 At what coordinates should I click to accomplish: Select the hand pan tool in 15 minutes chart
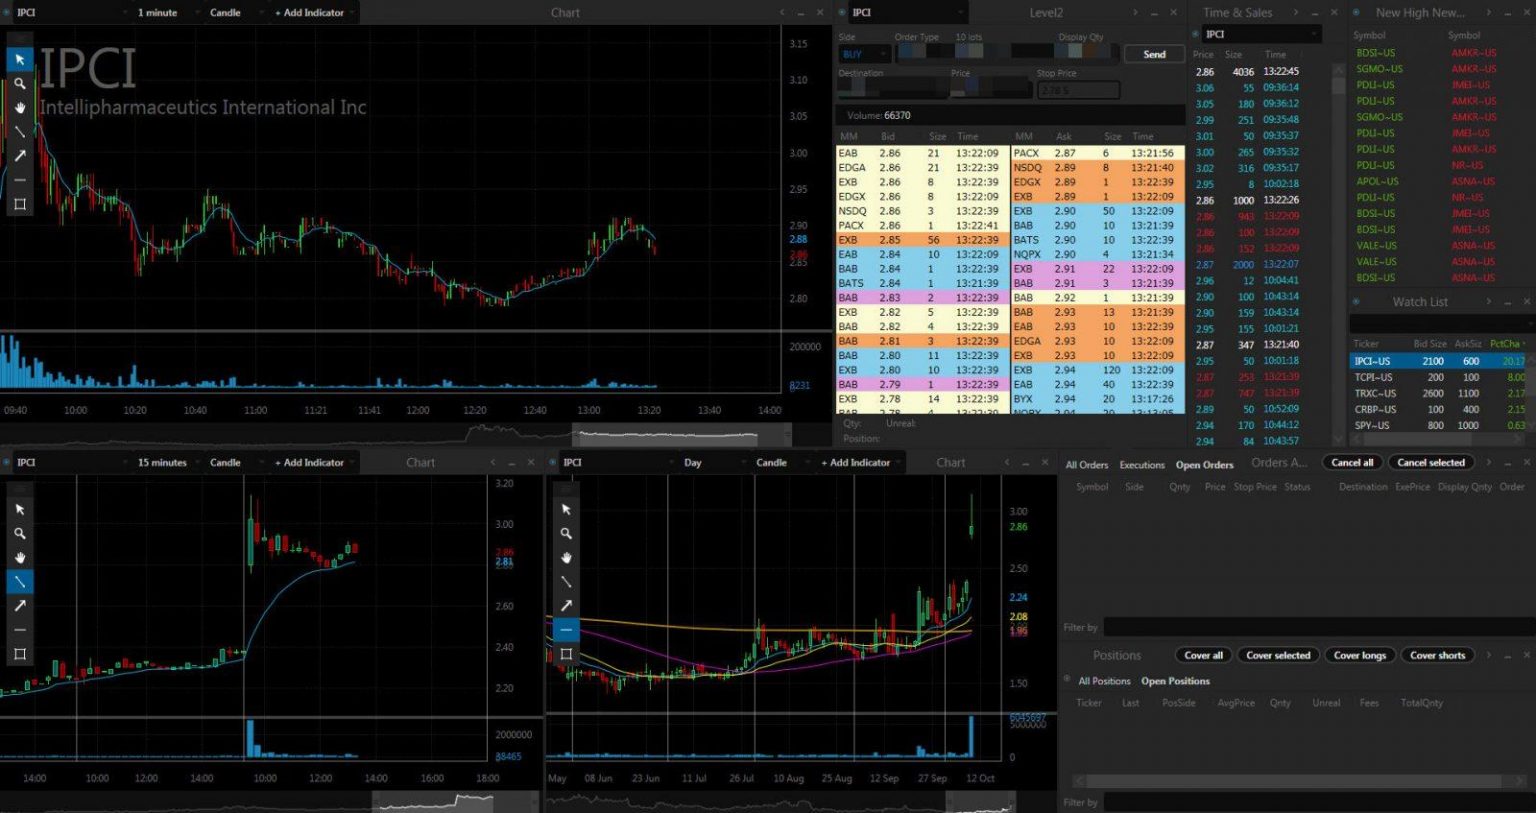coord(20,557)
